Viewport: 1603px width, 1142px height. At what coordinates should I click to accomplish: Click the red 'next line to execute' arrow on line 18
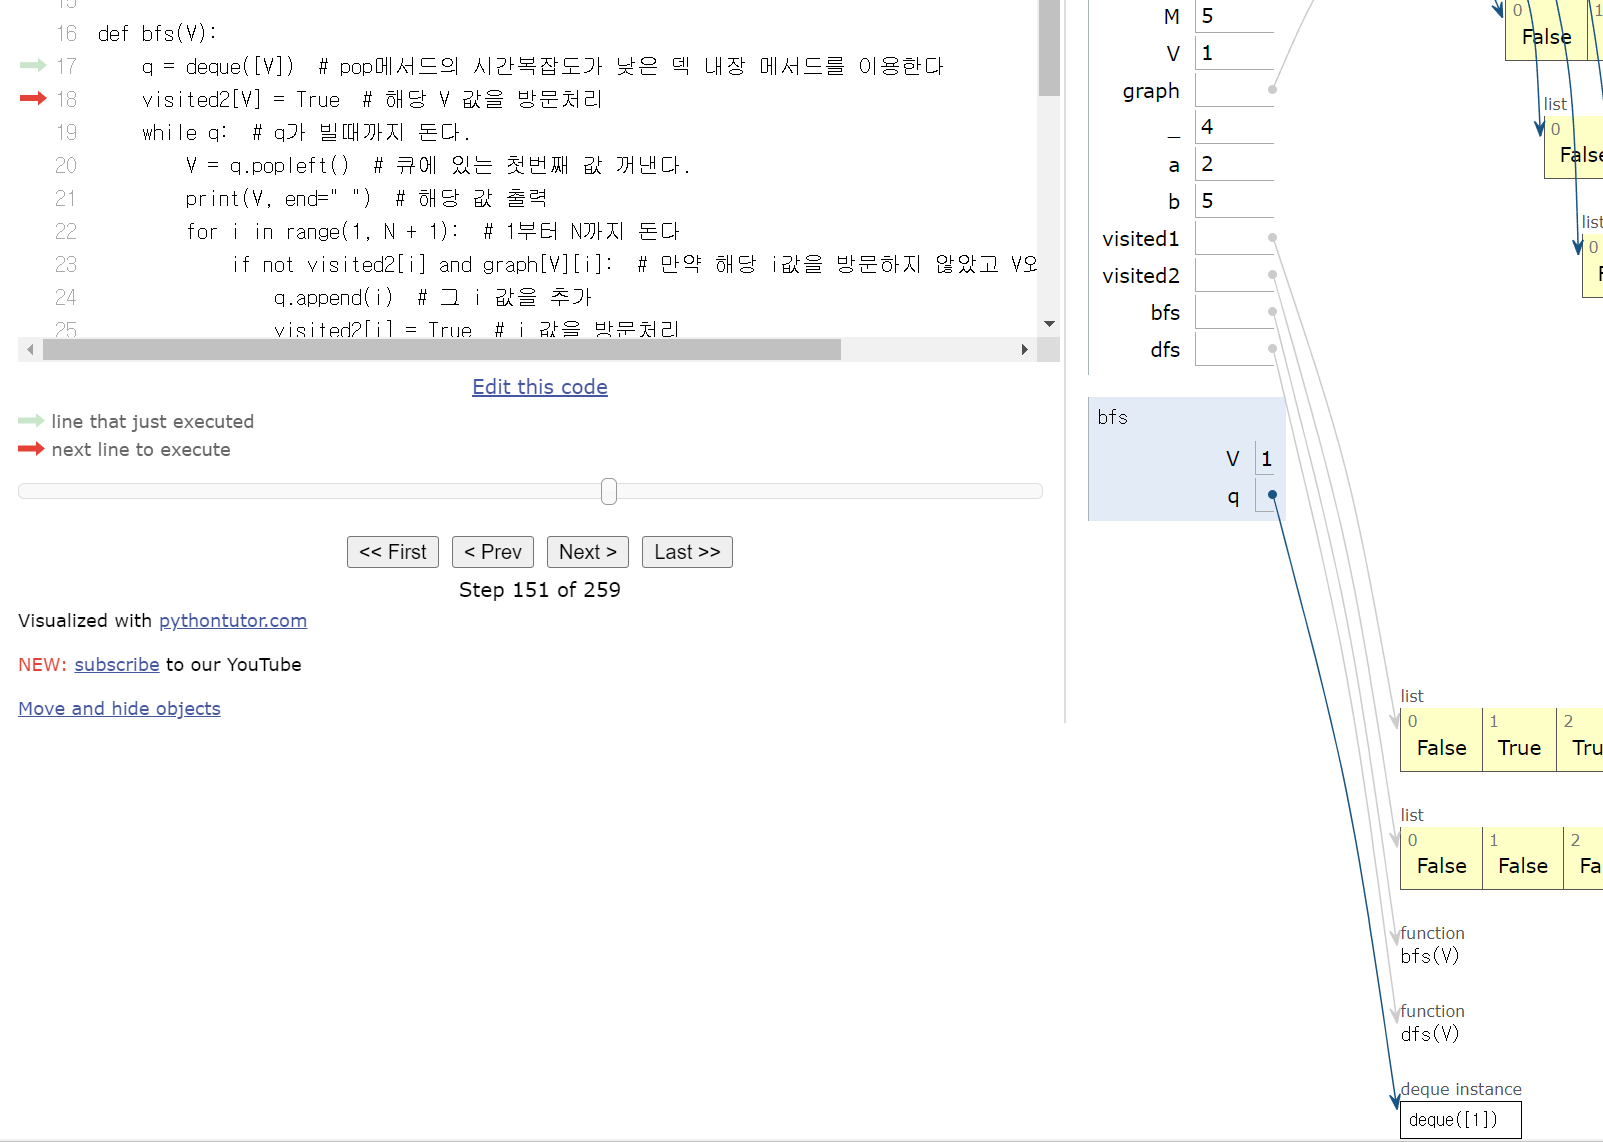tap(33, 98)
